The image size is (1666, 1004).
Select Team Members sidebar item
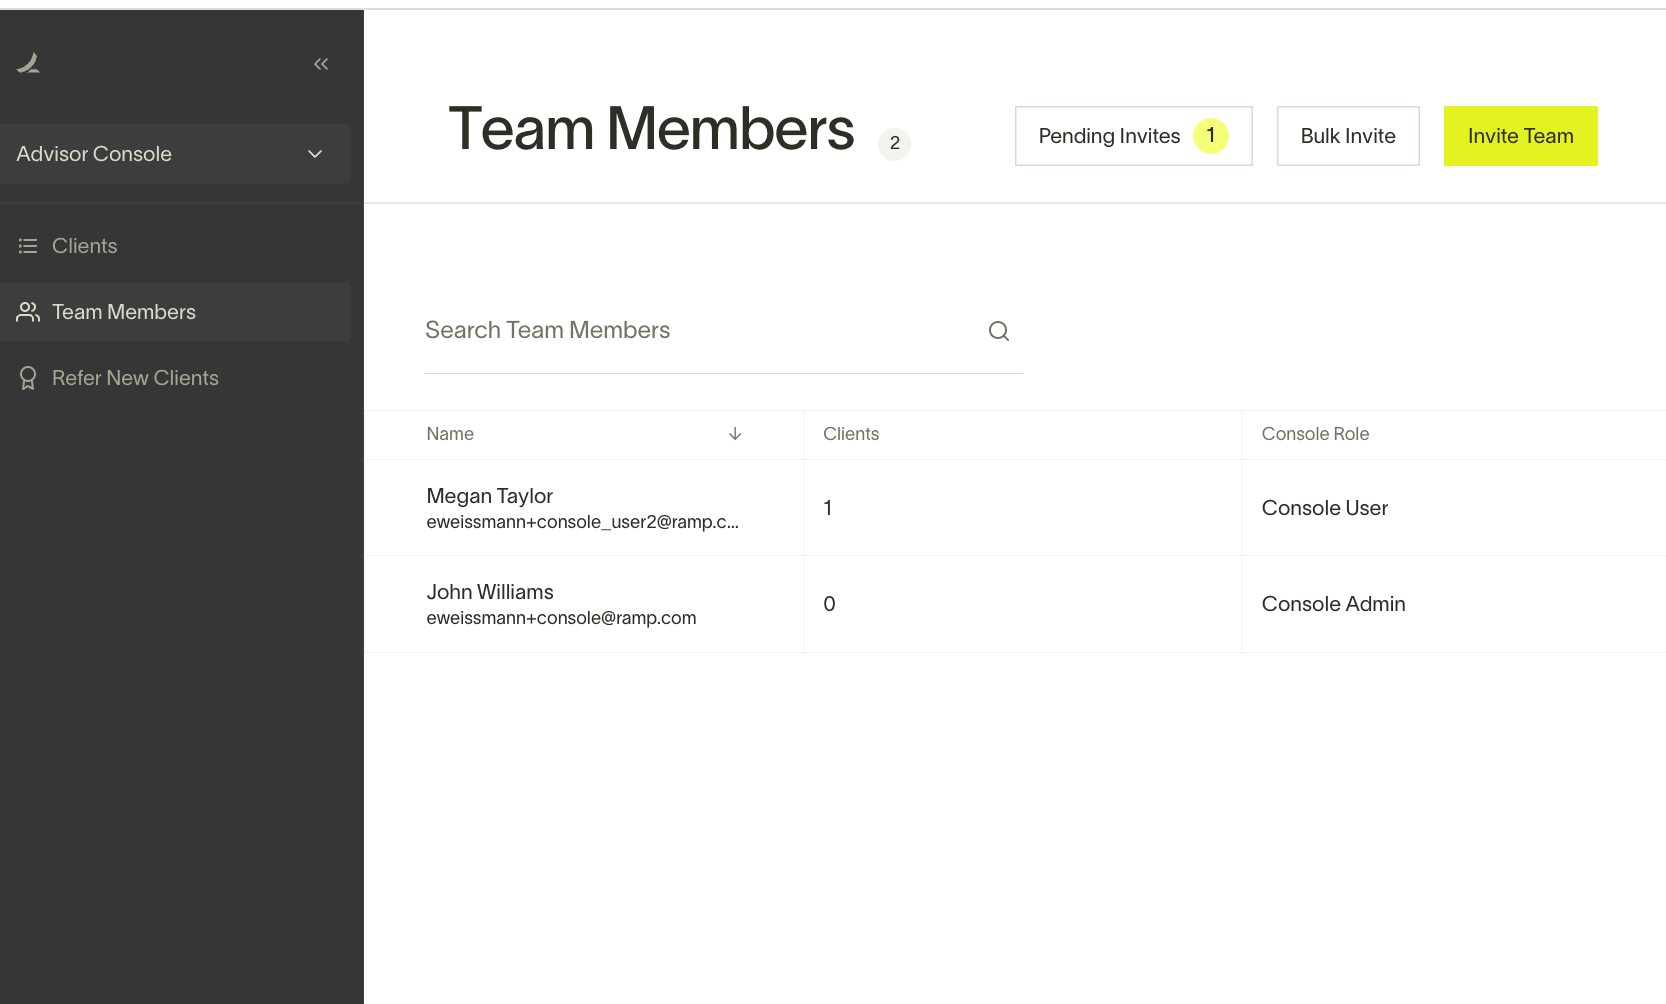coord(175,312)
